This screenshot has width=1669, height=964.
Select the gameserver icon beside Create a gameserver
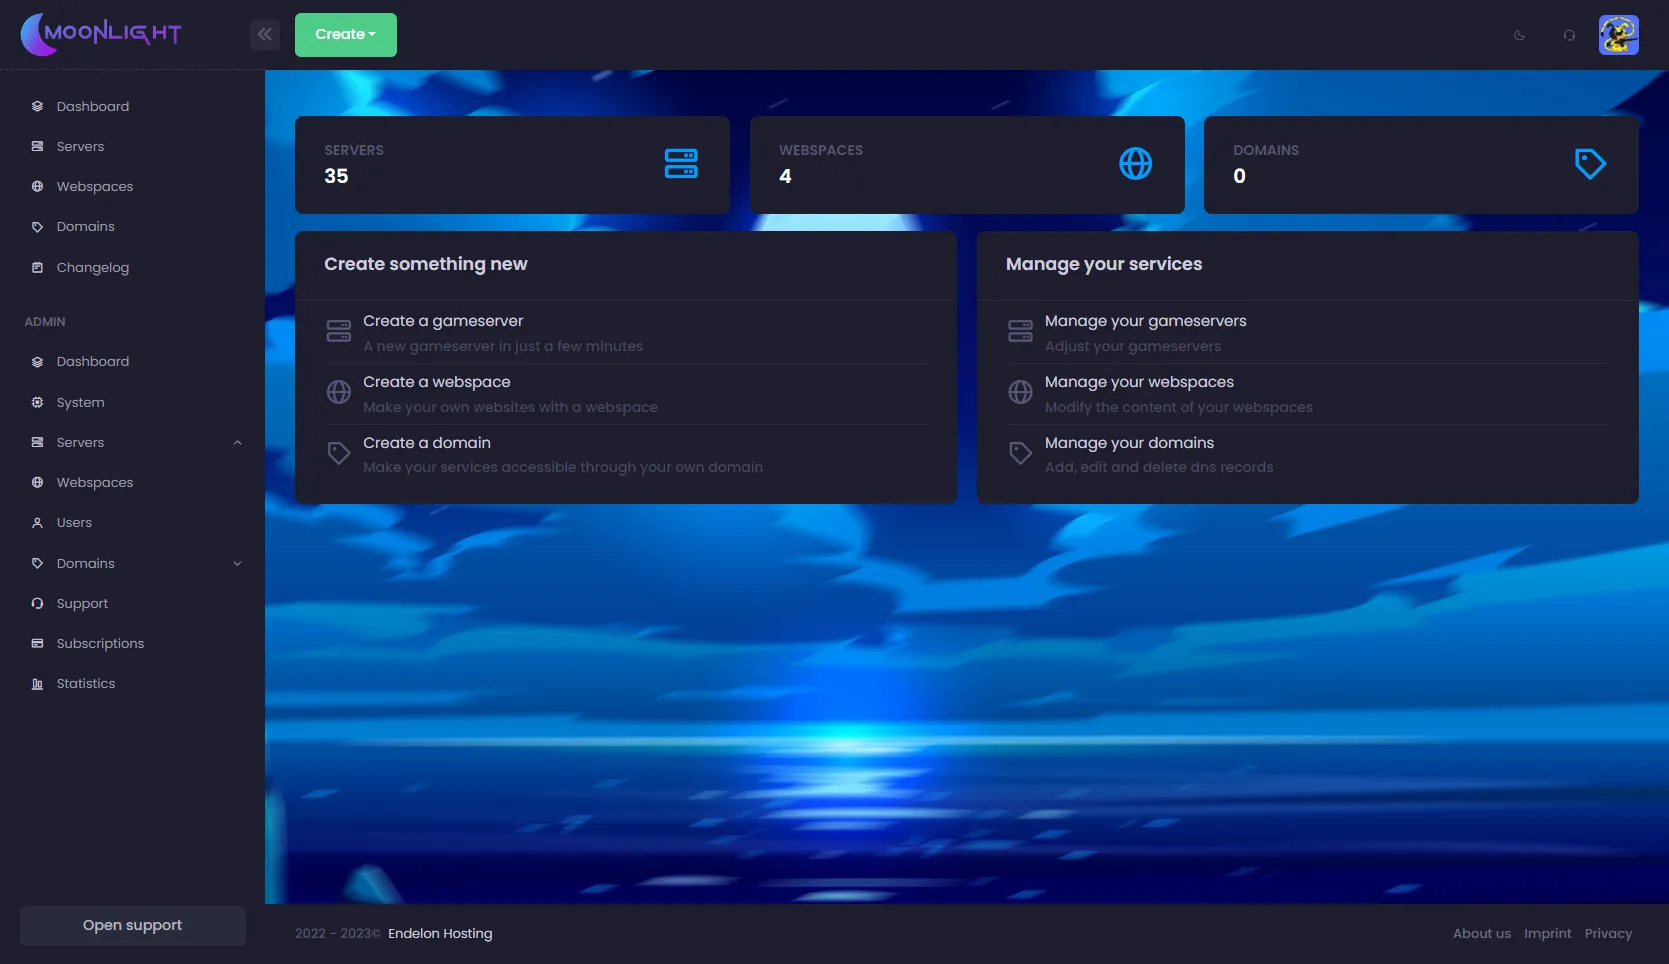click(338, 331)
